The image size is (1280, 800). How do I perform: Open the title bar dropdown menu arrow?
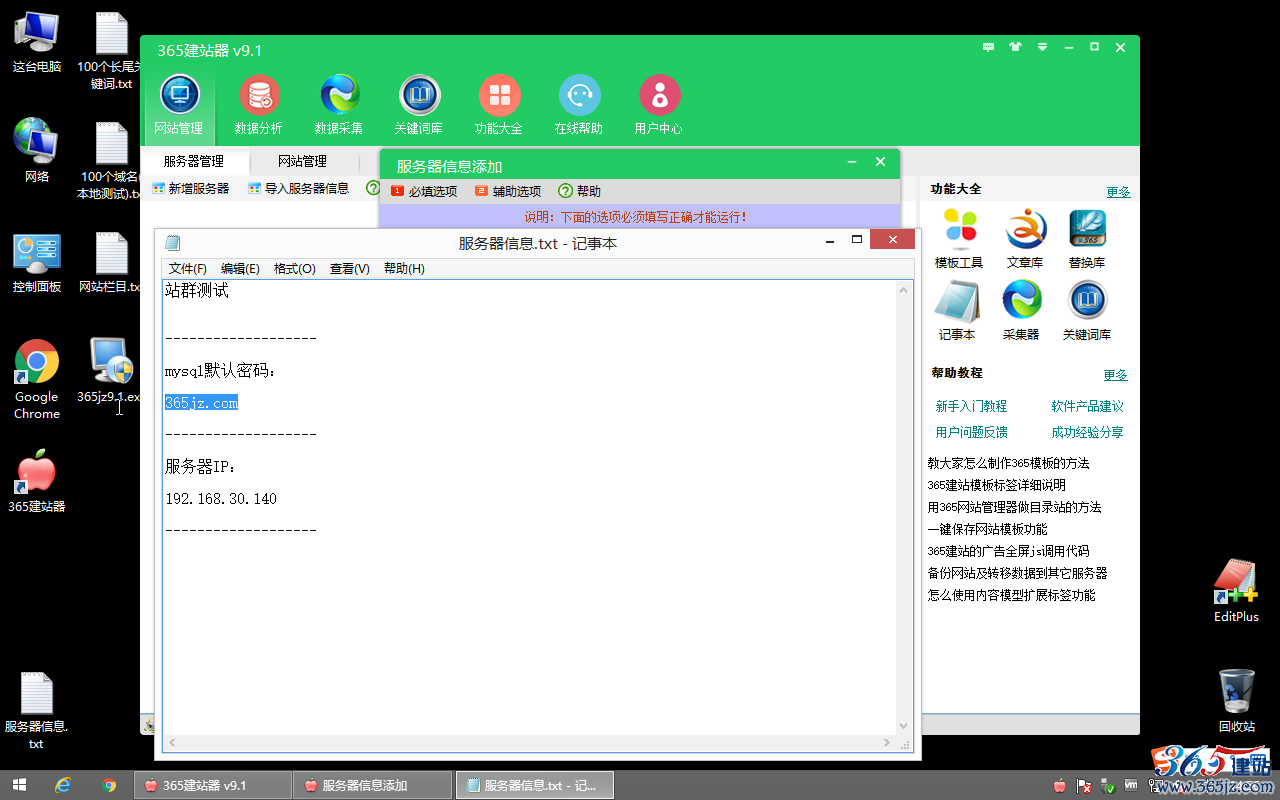1042,47
